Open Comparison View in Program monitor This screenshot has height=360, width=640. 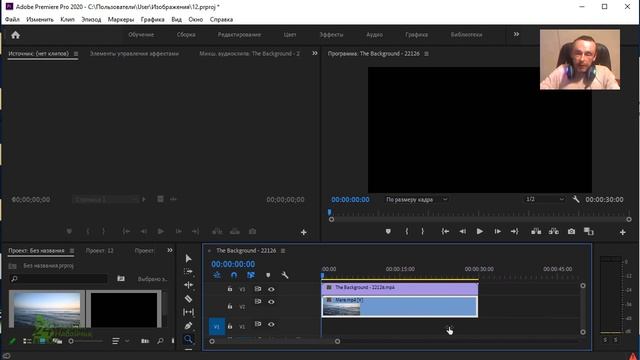[x=589, y=231]
